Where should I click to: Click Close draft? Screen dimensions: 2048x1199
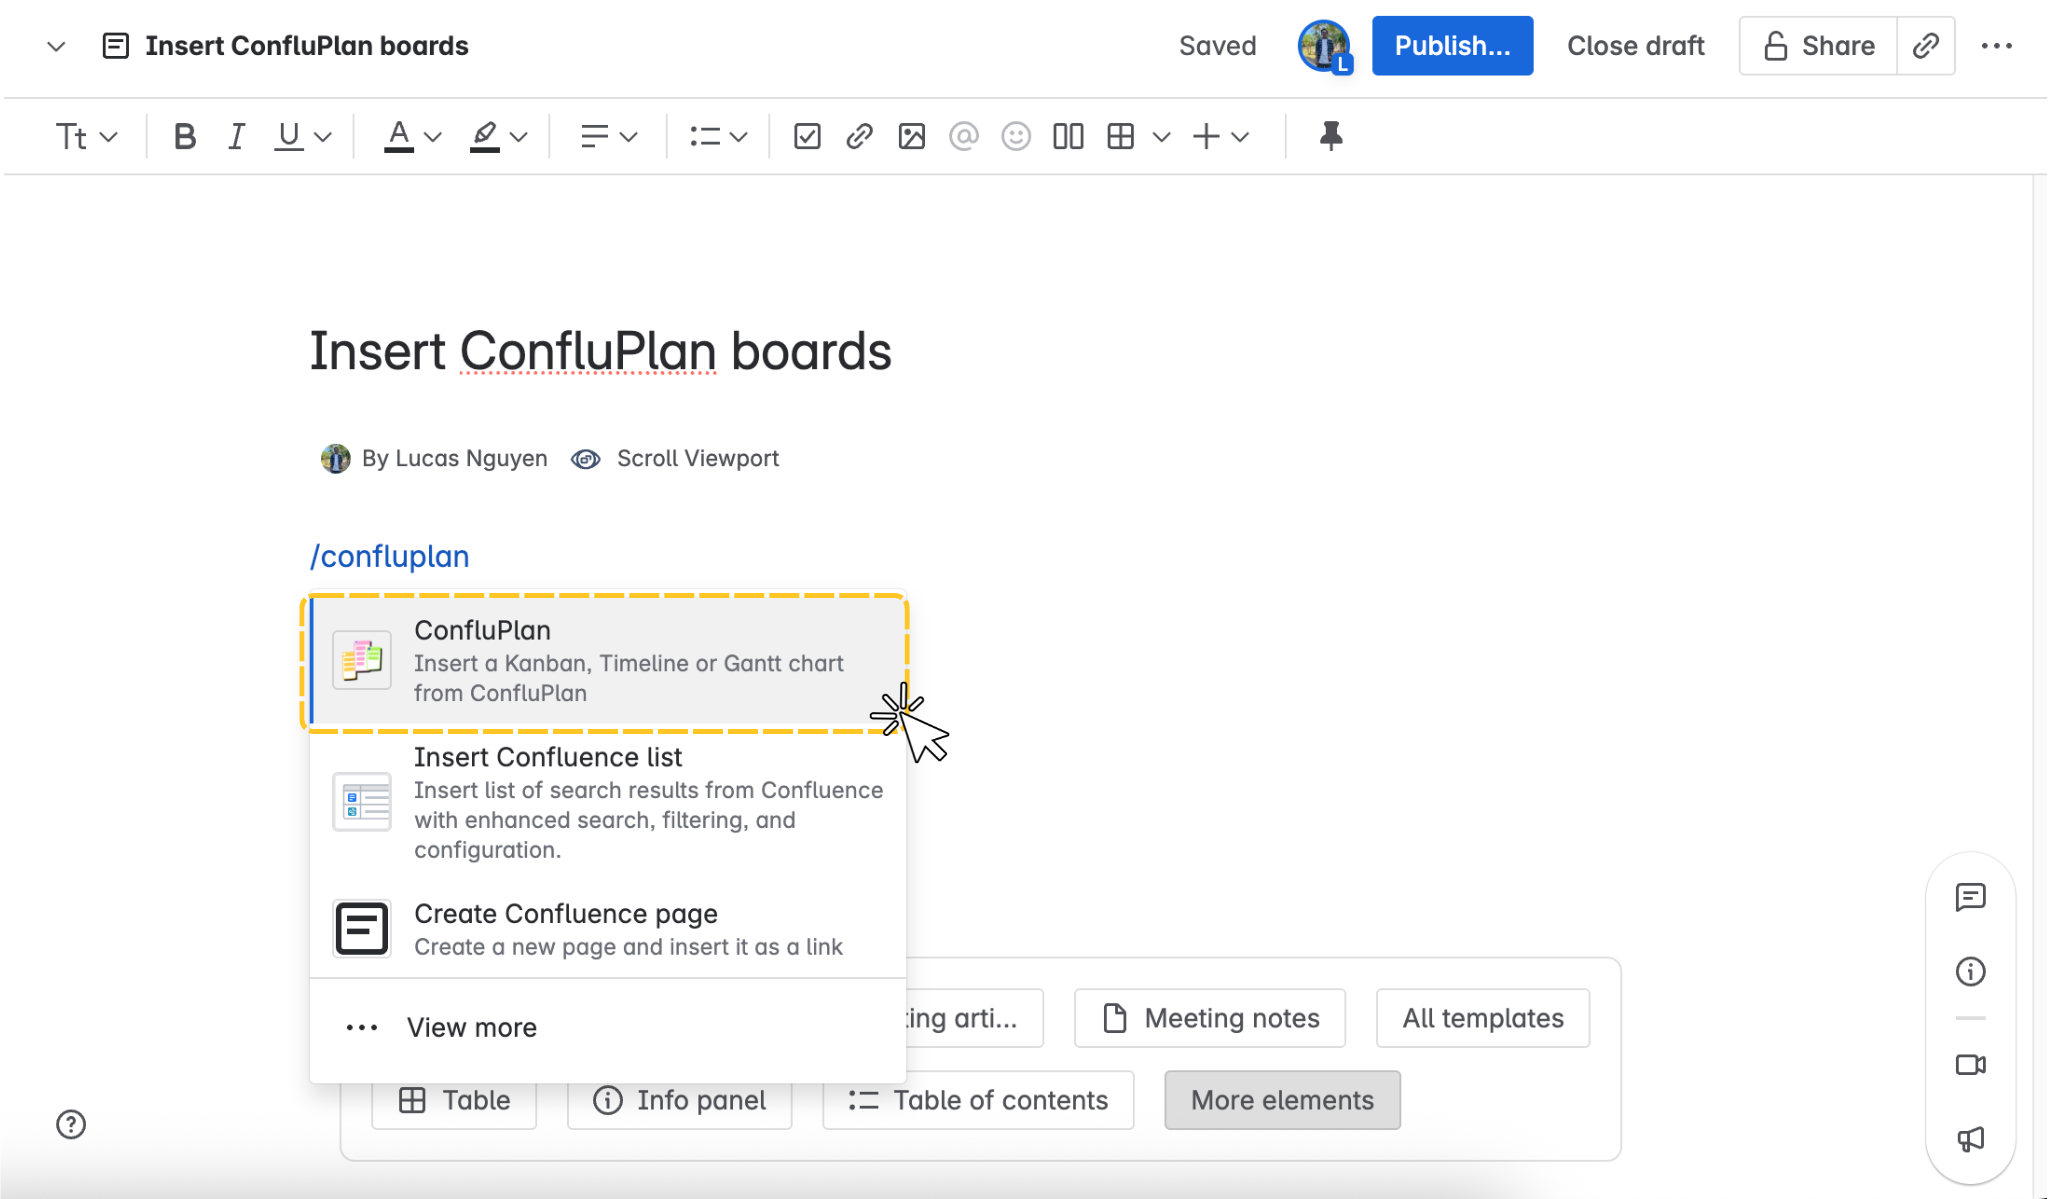coord(1636,45)
